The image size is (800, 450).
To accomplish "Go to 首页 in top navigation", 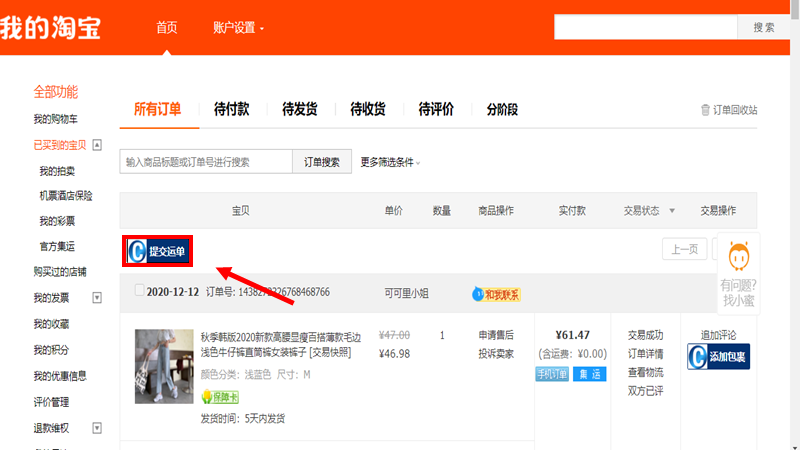I will [167, 28].
